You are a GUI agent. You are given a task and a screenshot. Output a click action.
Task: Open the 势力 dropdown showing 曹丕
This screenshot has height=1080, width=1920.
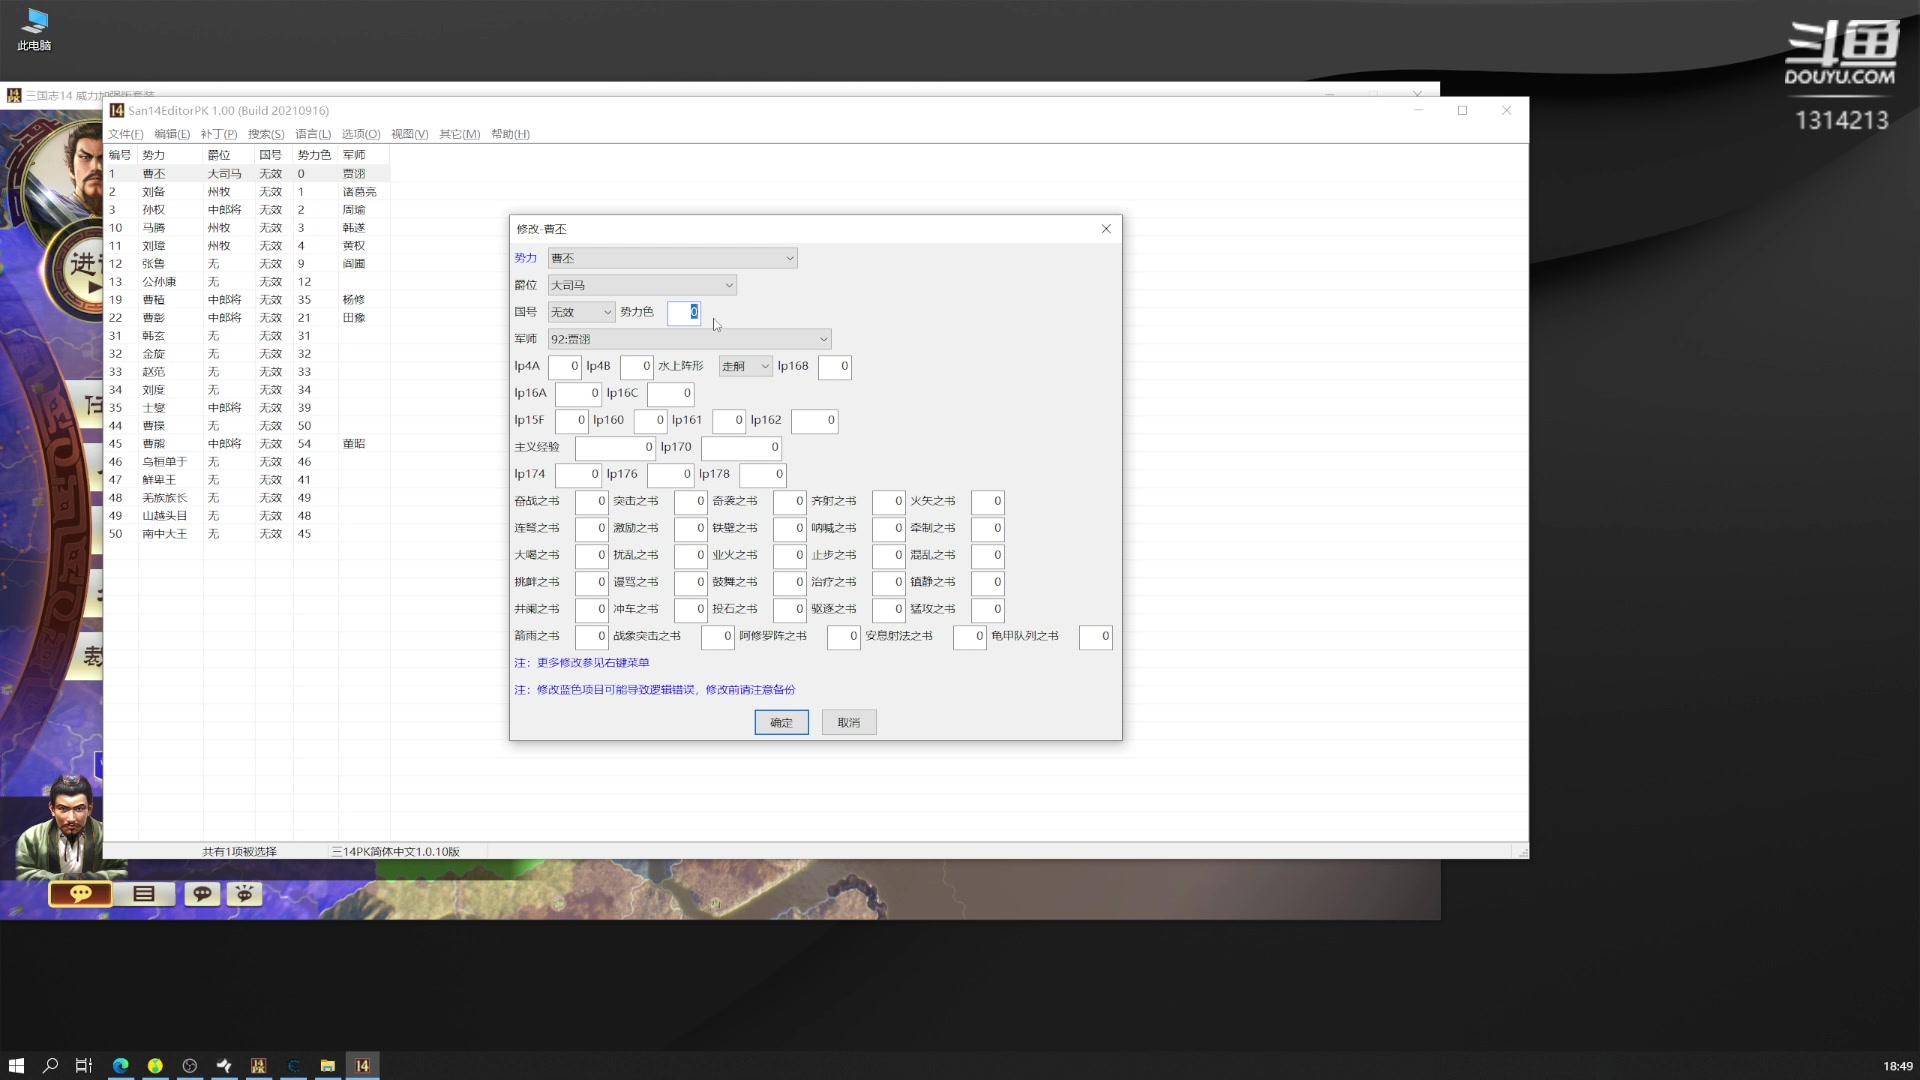tap(672, 258)
